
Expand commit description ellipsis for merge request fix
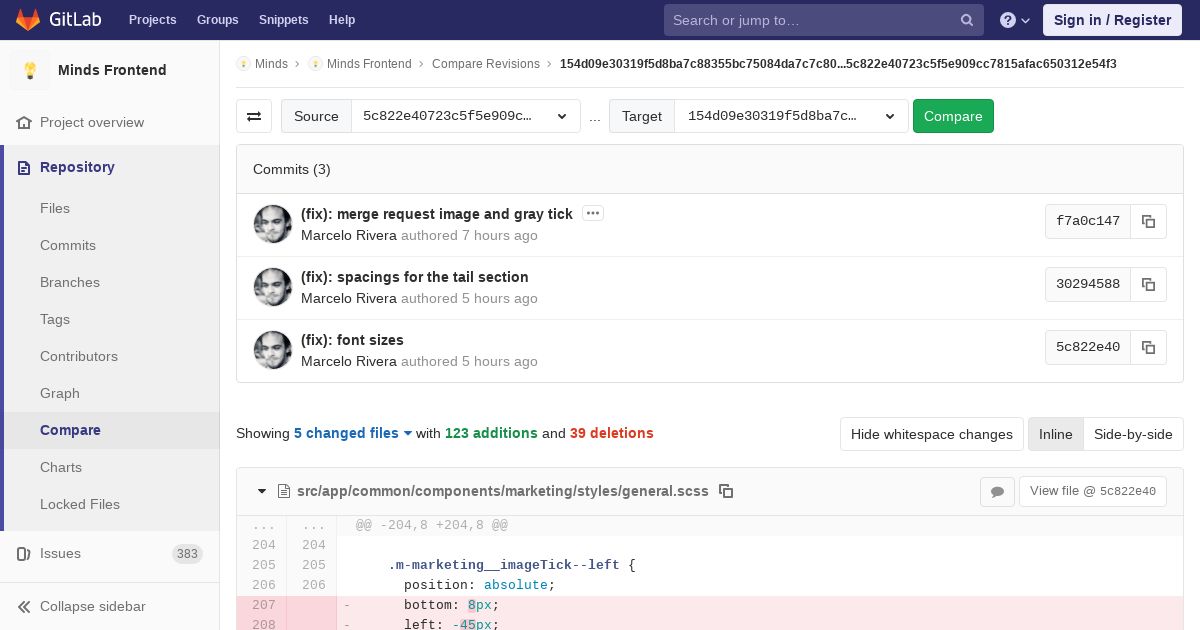click(593, 213)
